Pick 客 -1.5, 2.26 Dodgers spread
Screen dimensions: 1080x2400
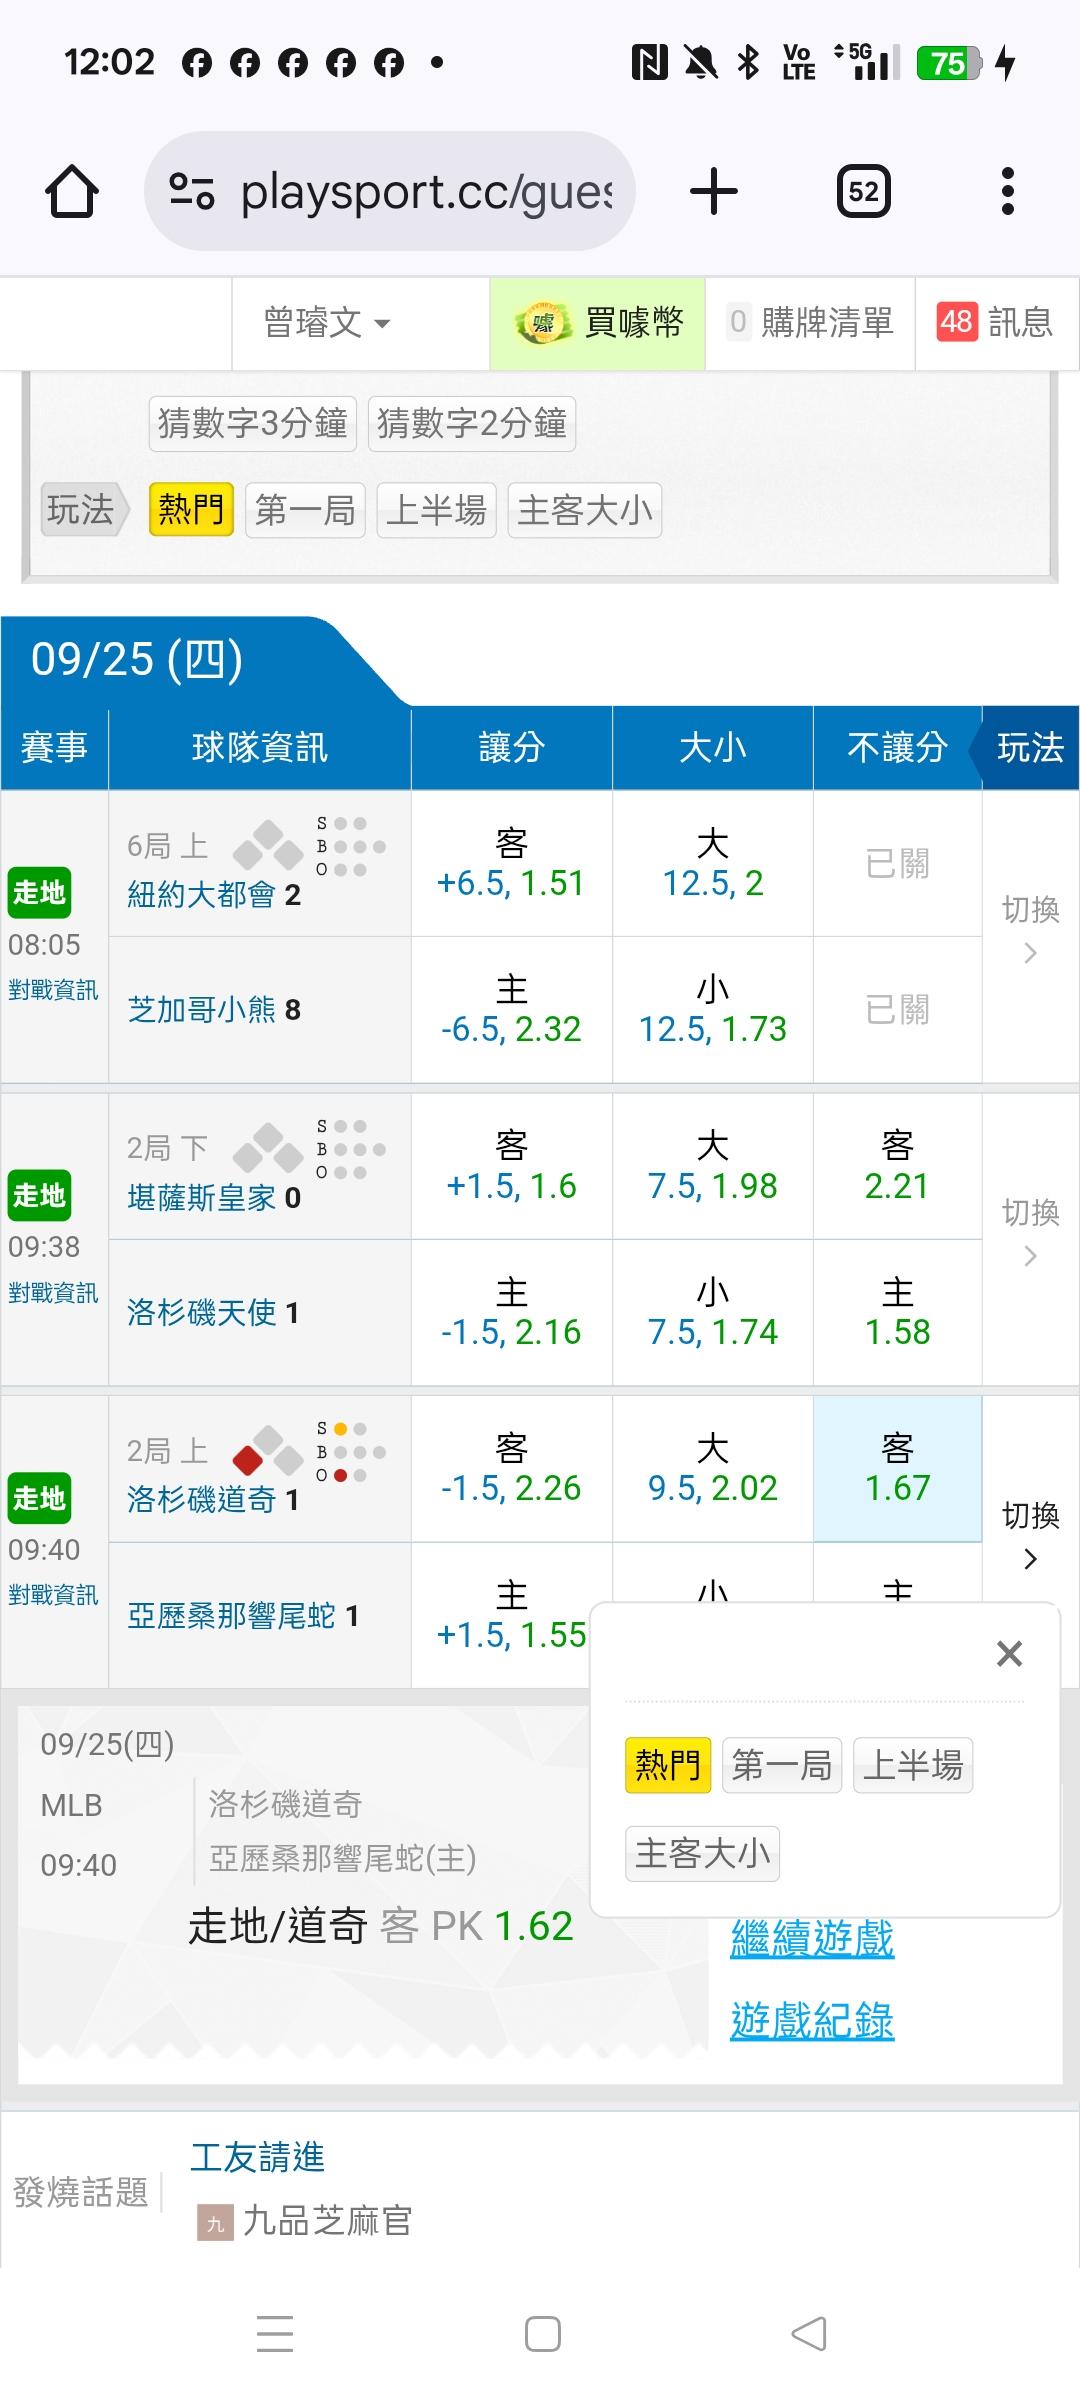coord(511,1470)
